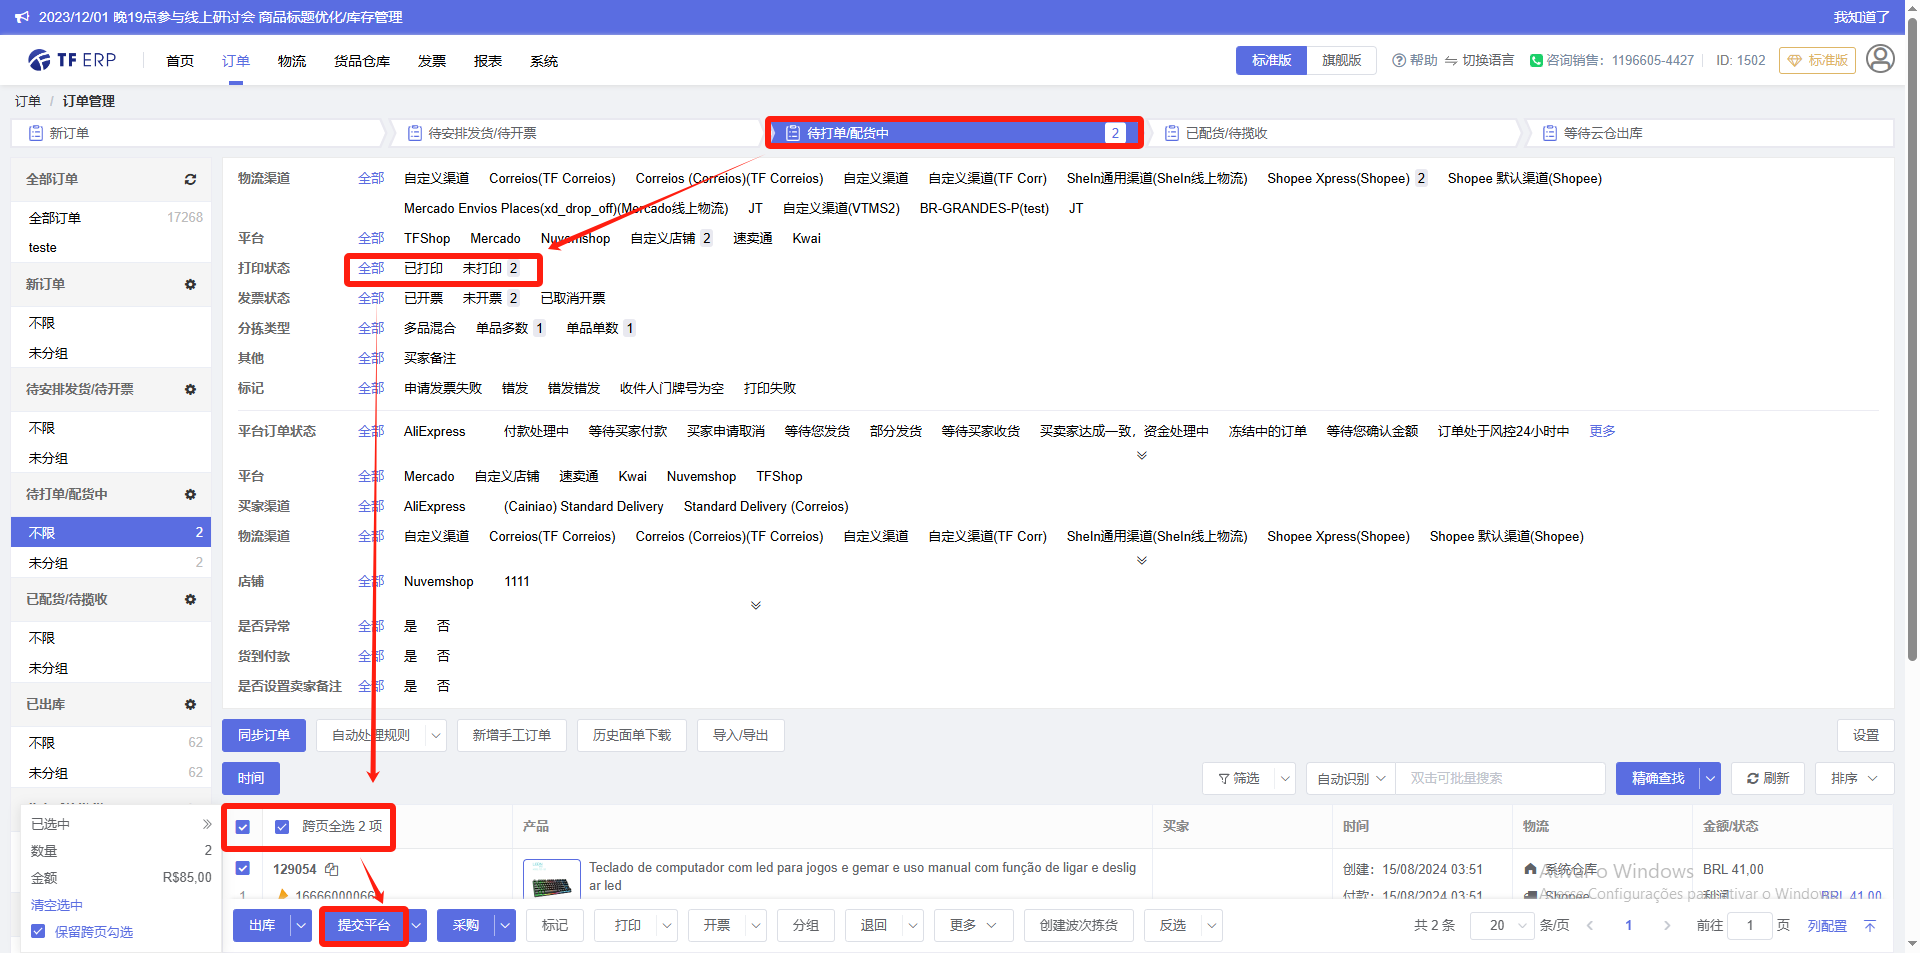The image size is (1920, 953).
Task: Open the 开票 dropdown arrow
Action: coord(756,925)
